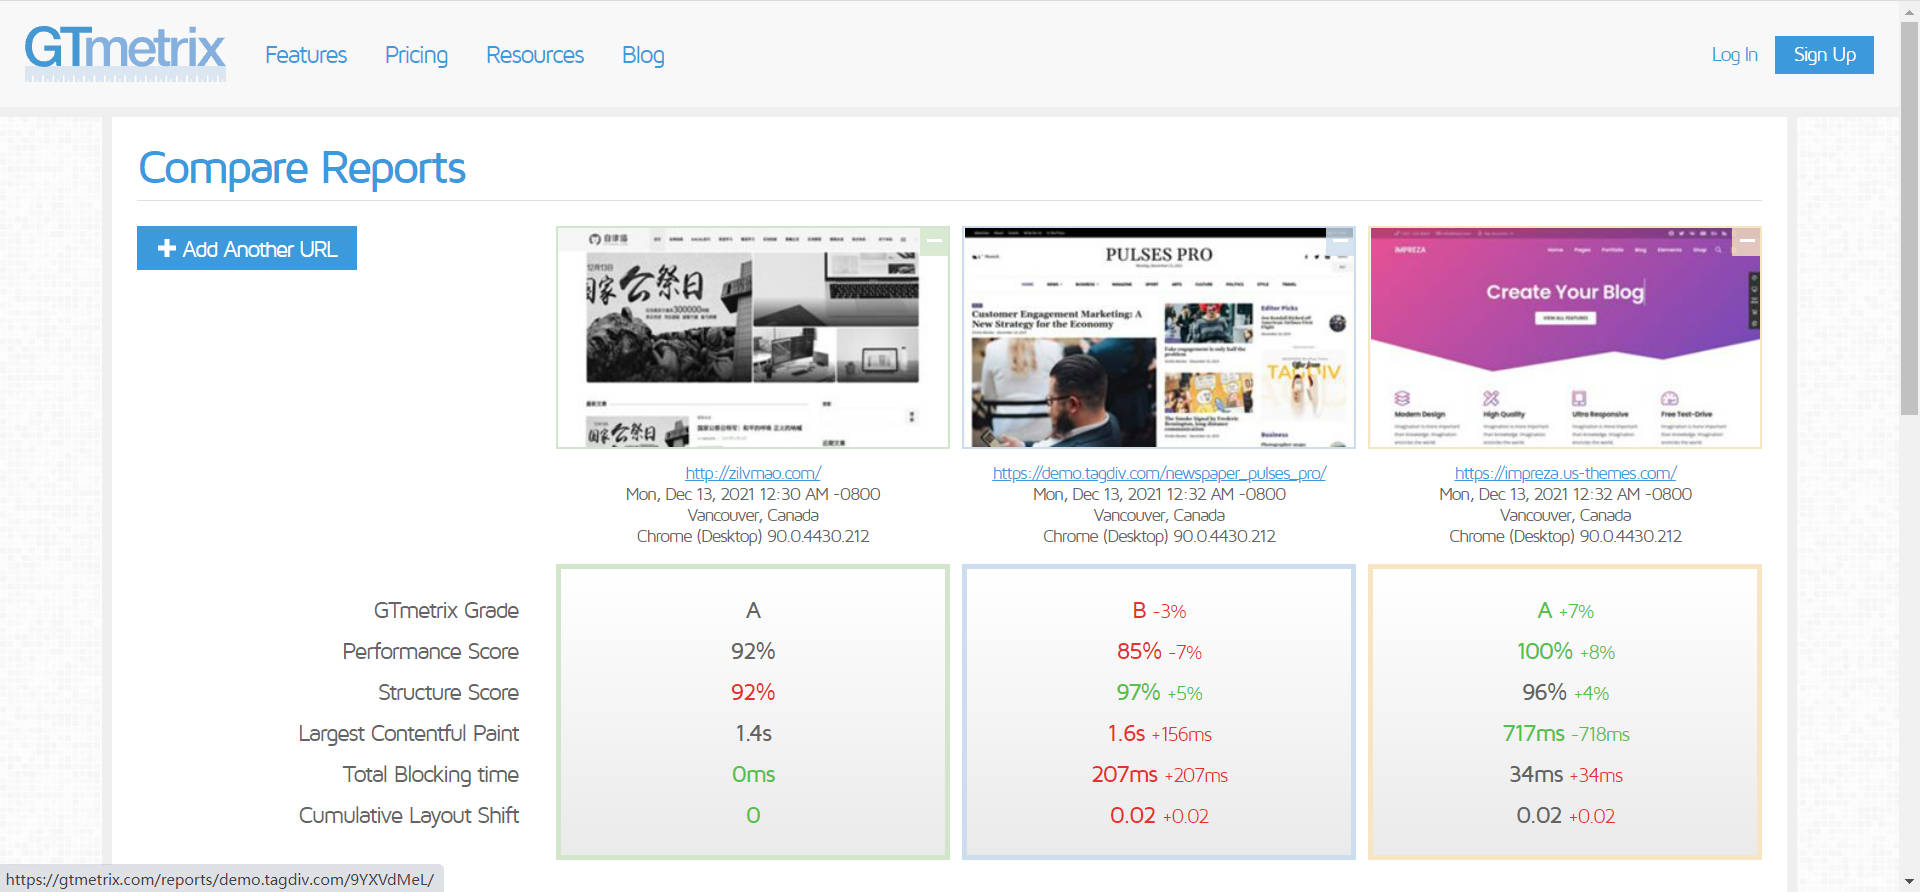
Task: Click the 1.4s Largest Contentful Paint value
Action: (753, 733)
